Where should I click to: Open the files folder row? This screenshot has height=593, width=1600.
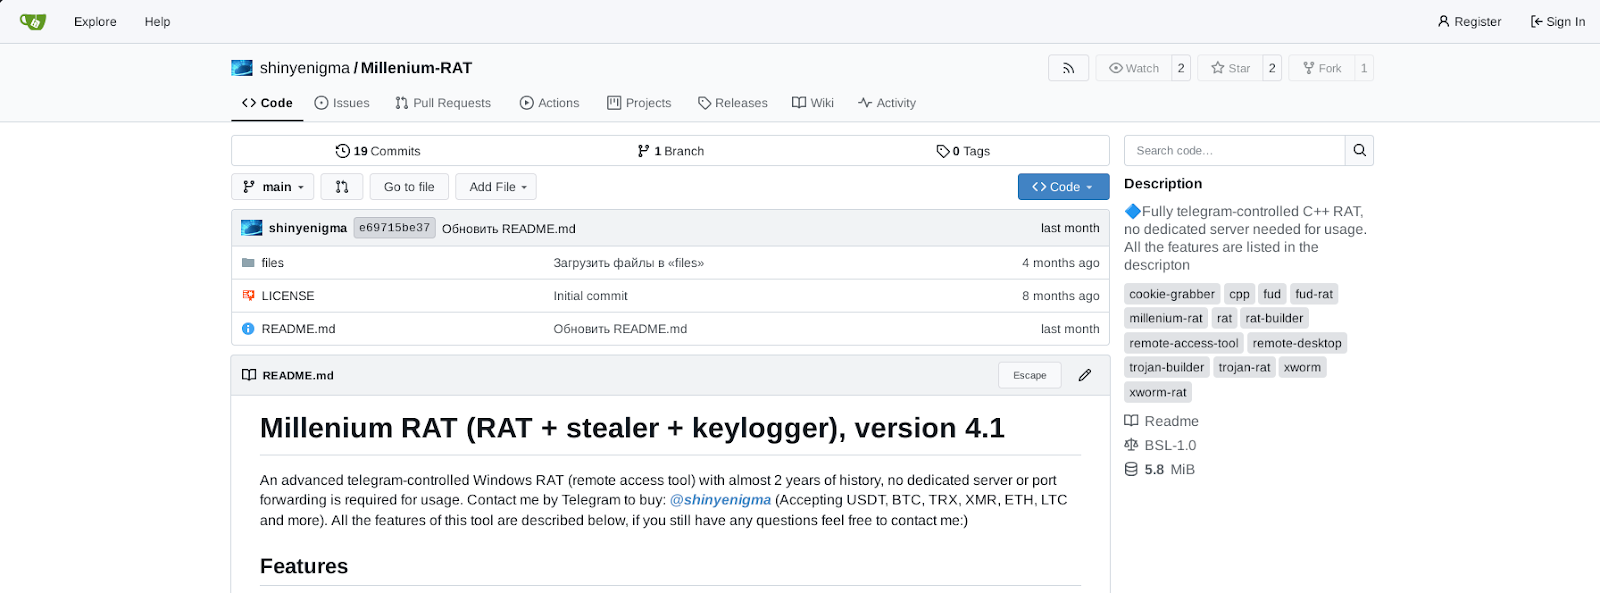point(670,263)
